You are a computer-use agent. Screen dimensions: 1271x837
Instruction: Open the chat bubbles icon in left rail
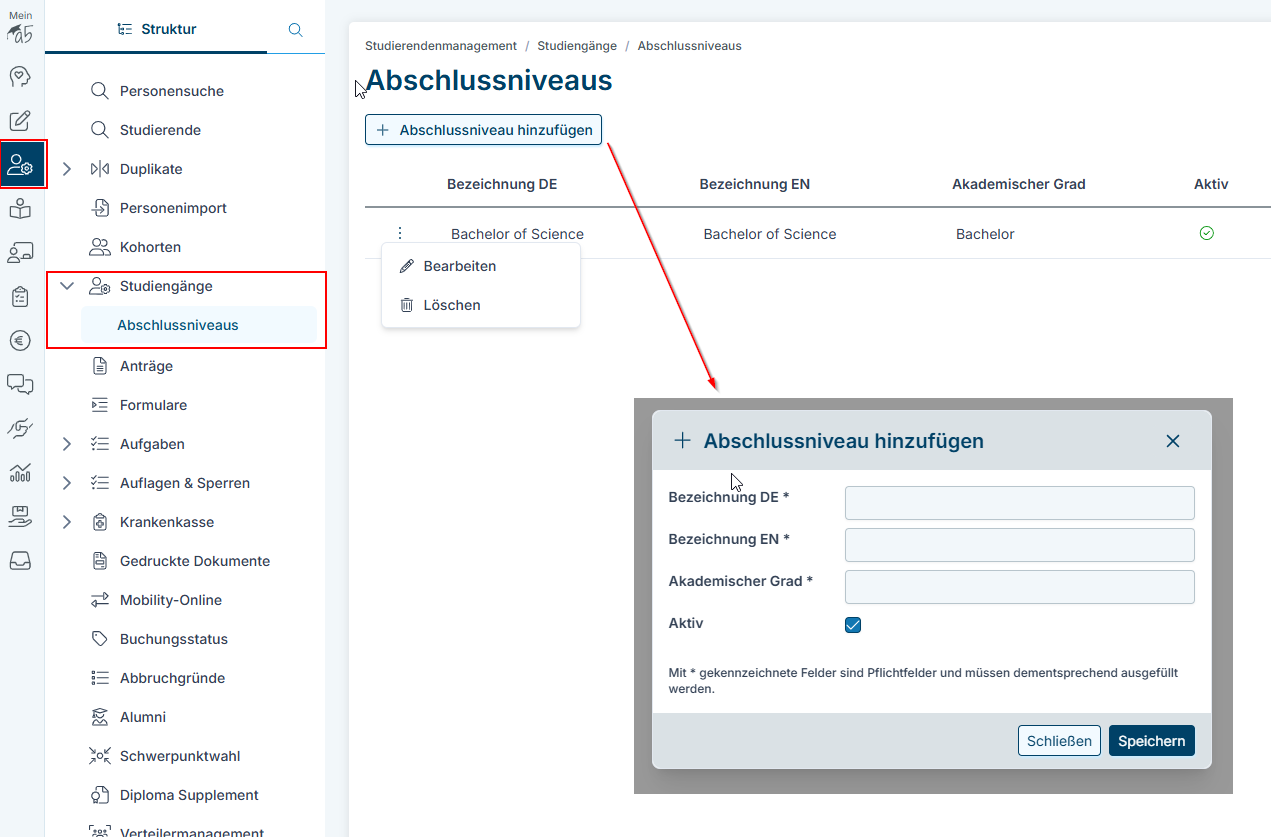tap(20, 384)
